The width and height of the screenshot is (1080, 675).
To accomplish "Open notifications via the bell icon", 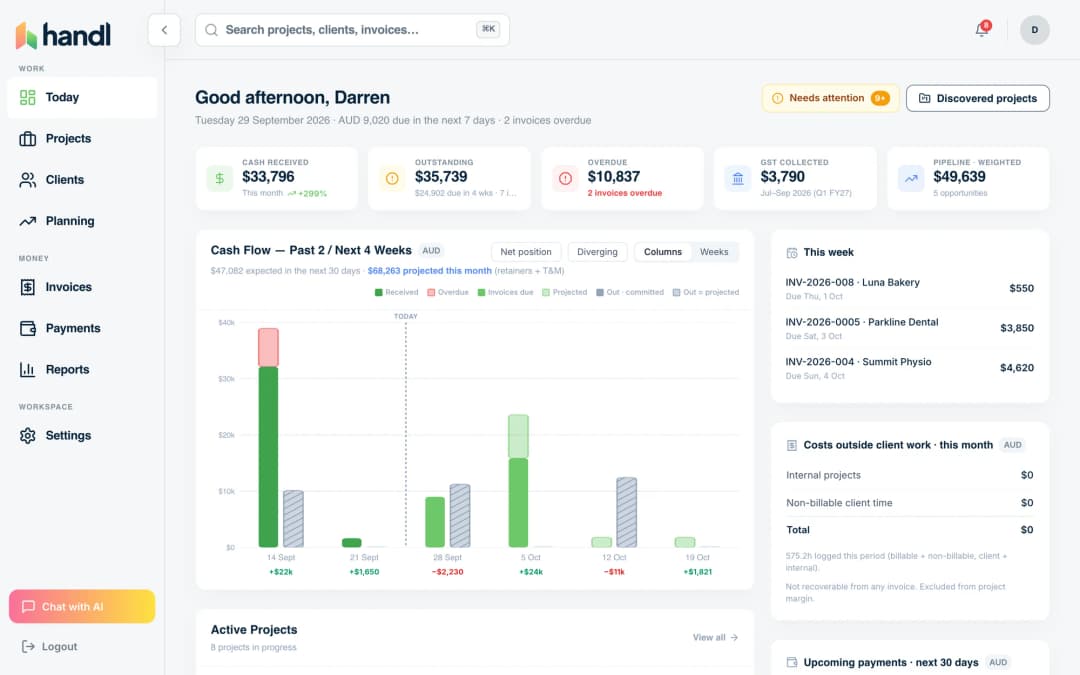I will (x=982, y=30).
